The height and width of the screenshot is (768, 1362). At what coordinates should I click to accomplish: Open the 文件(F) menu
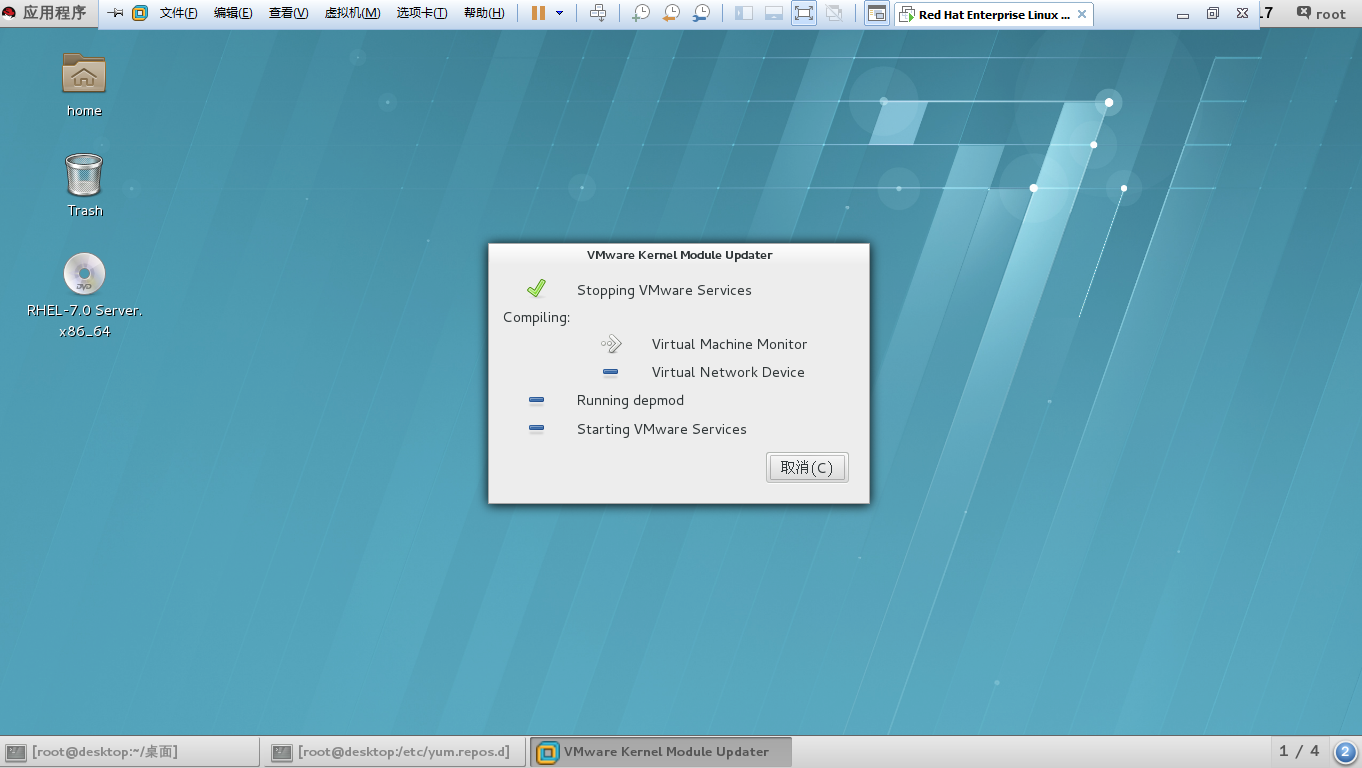click(x=179, y=13)
